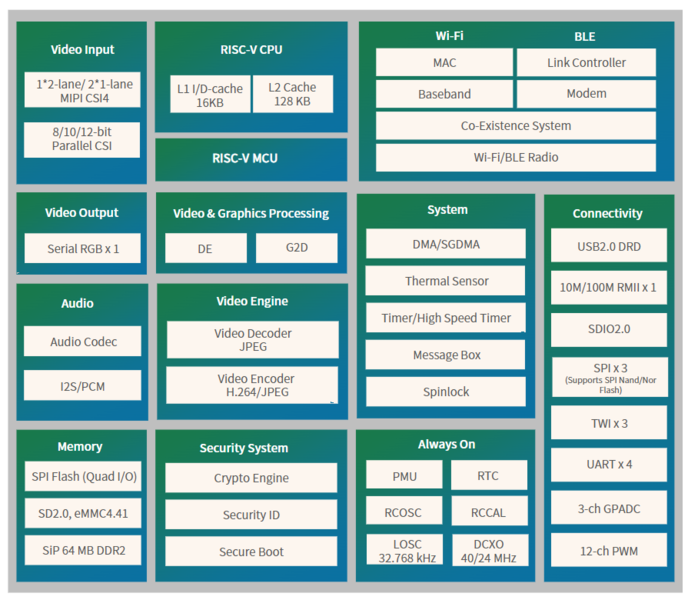The image size is (688, 600).
Task: Select the Wi-Fi MAC box
Action: [x=444, y=63]
